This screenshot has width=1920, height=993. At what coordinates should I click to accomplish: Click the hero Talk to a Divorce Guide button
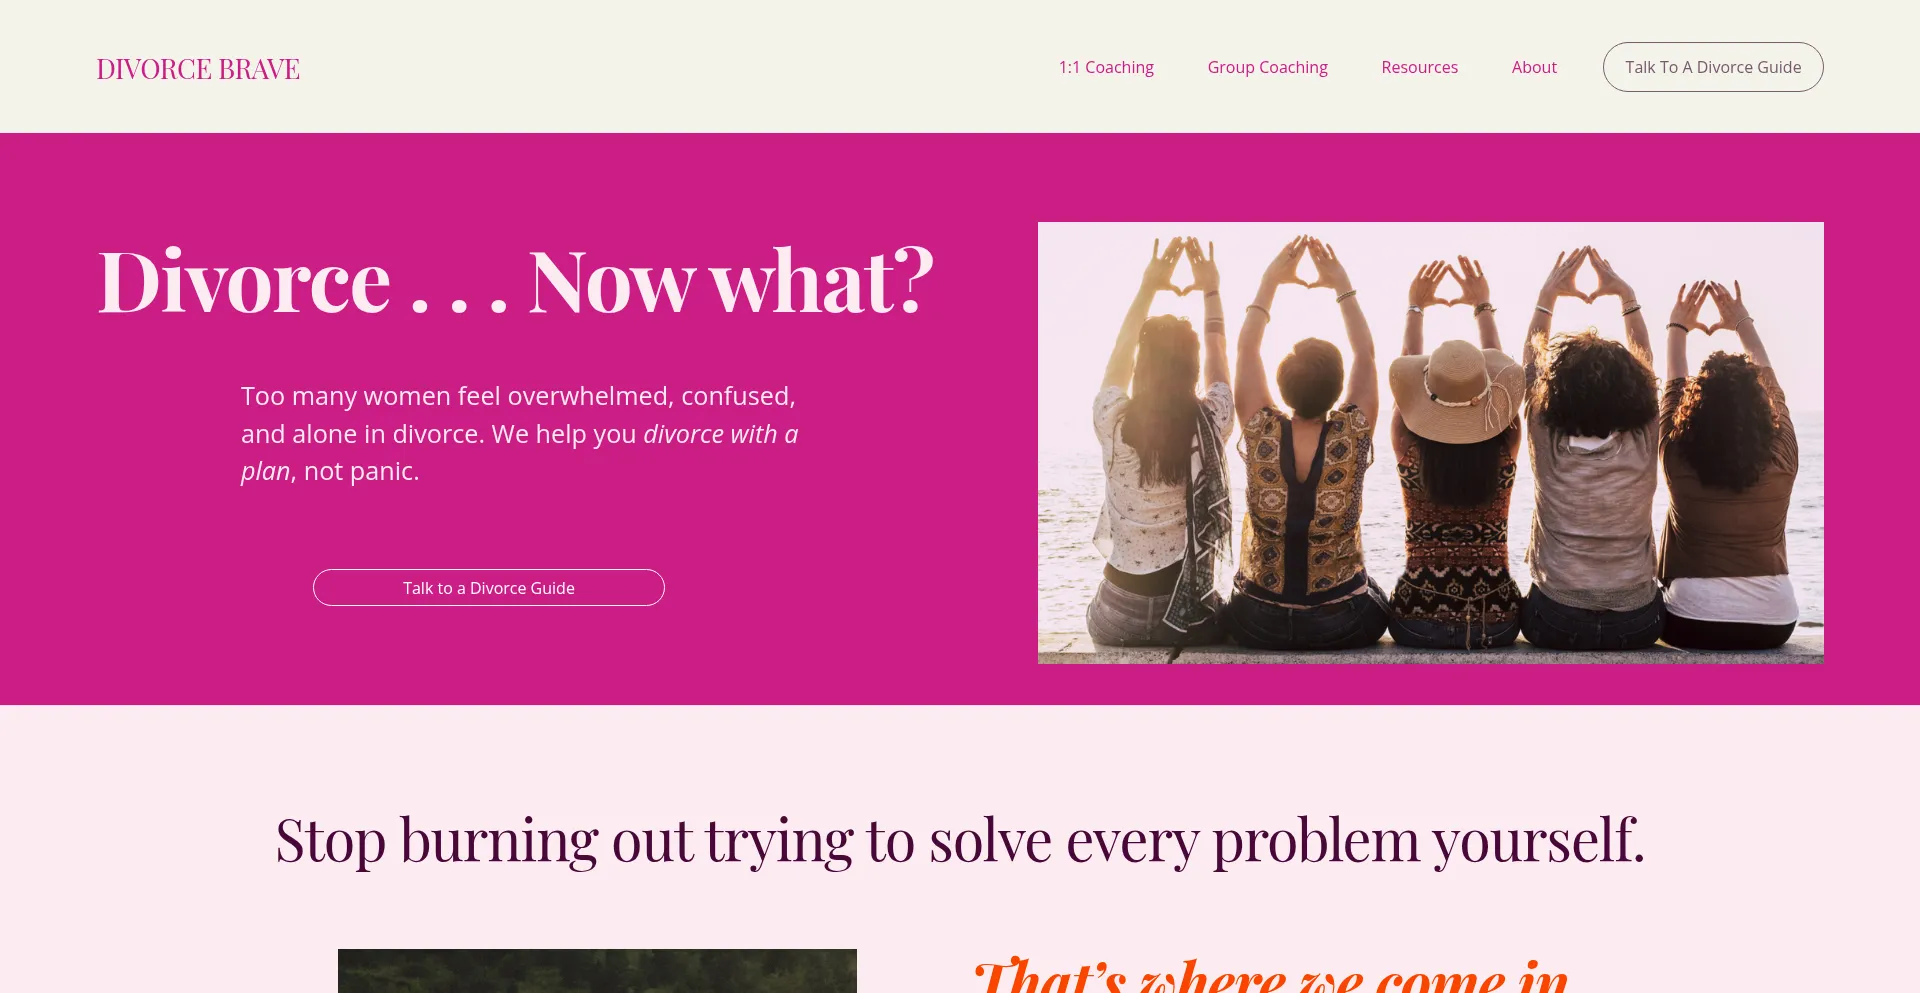[489, 588]
